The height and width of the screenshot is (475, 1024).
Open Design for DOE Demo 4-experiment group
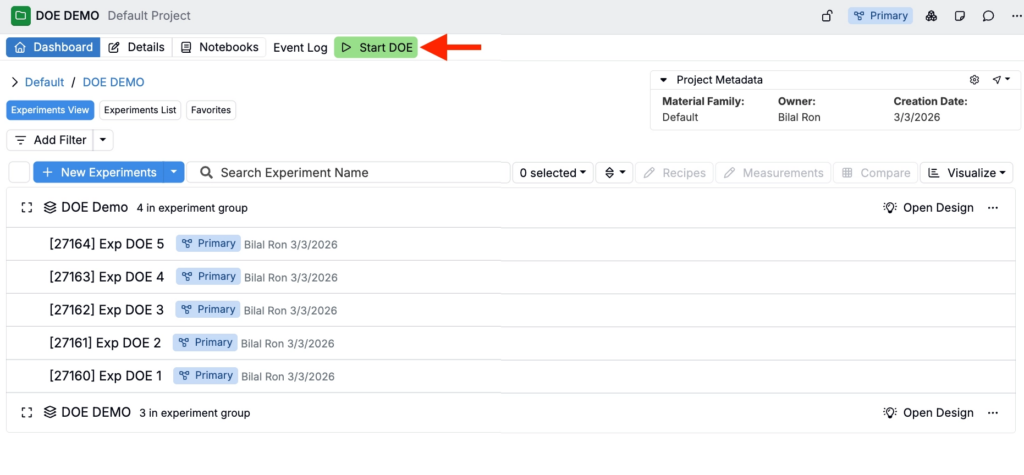[x=928, y=208]
